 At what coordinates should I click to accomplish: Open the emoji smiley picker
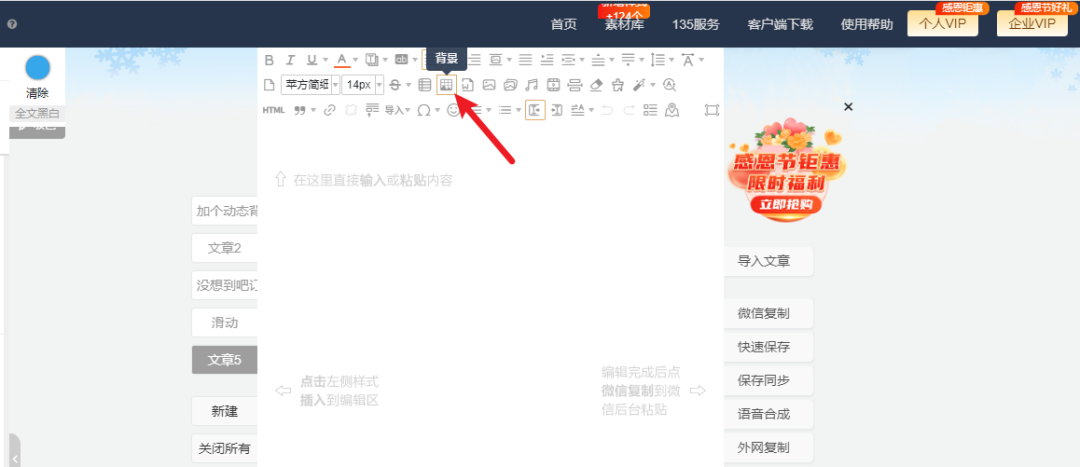[x=453, y=110]
